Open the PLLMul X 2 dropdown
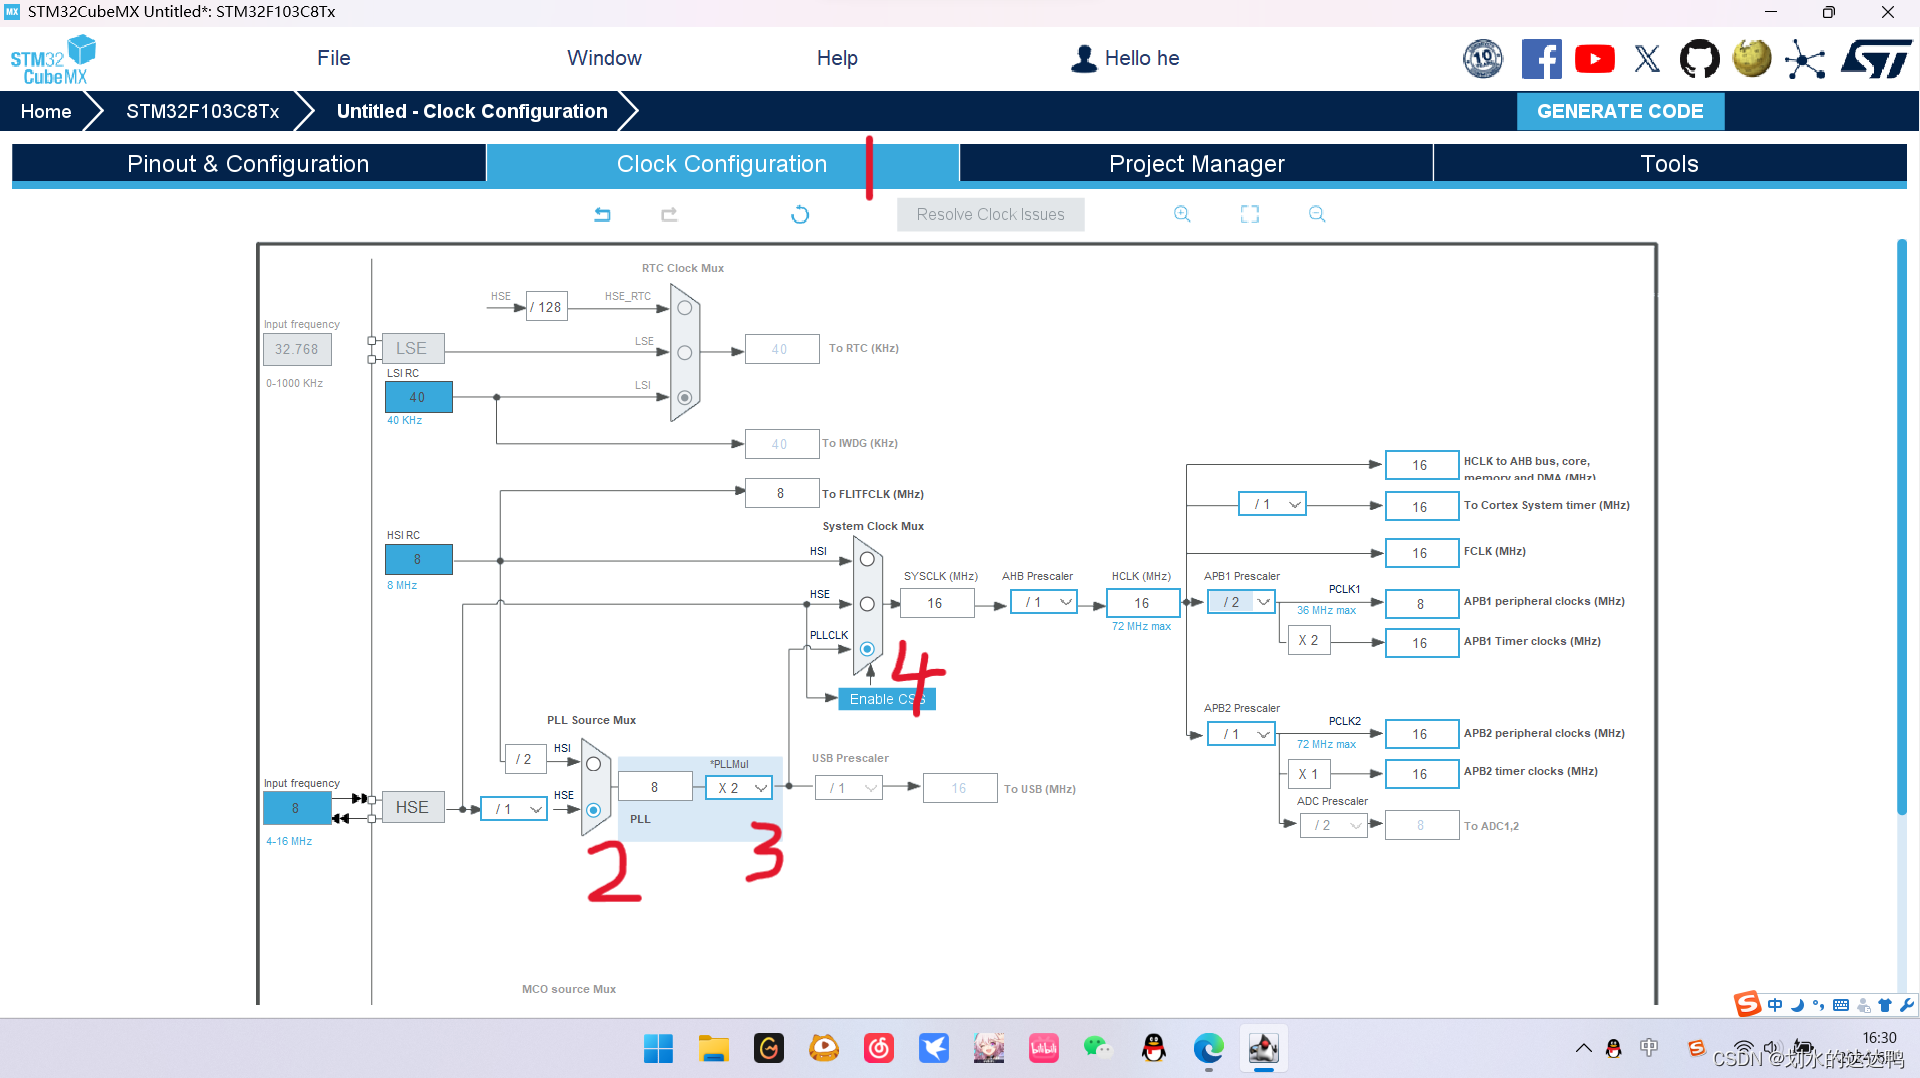This screenshot has height=1078, width=1920. pos(739,788)
